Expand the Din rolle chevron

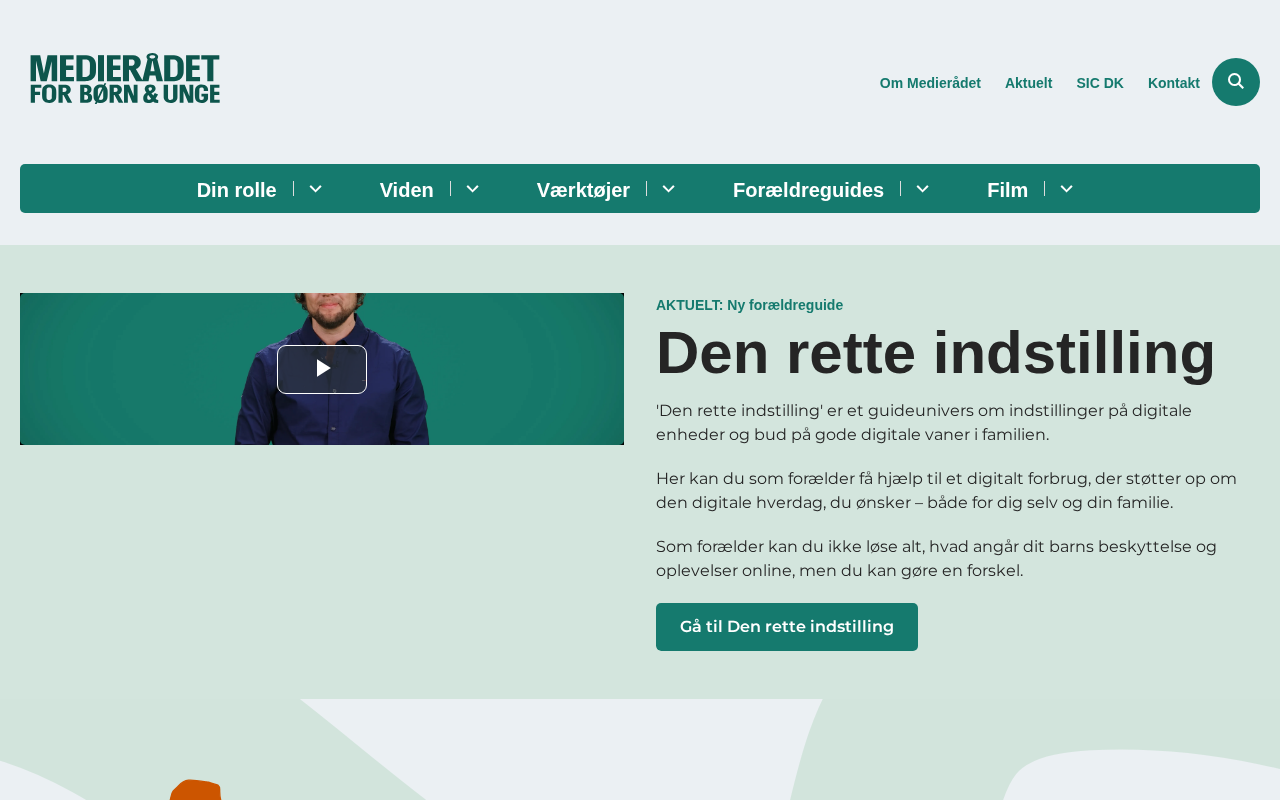tap(315, 189)
